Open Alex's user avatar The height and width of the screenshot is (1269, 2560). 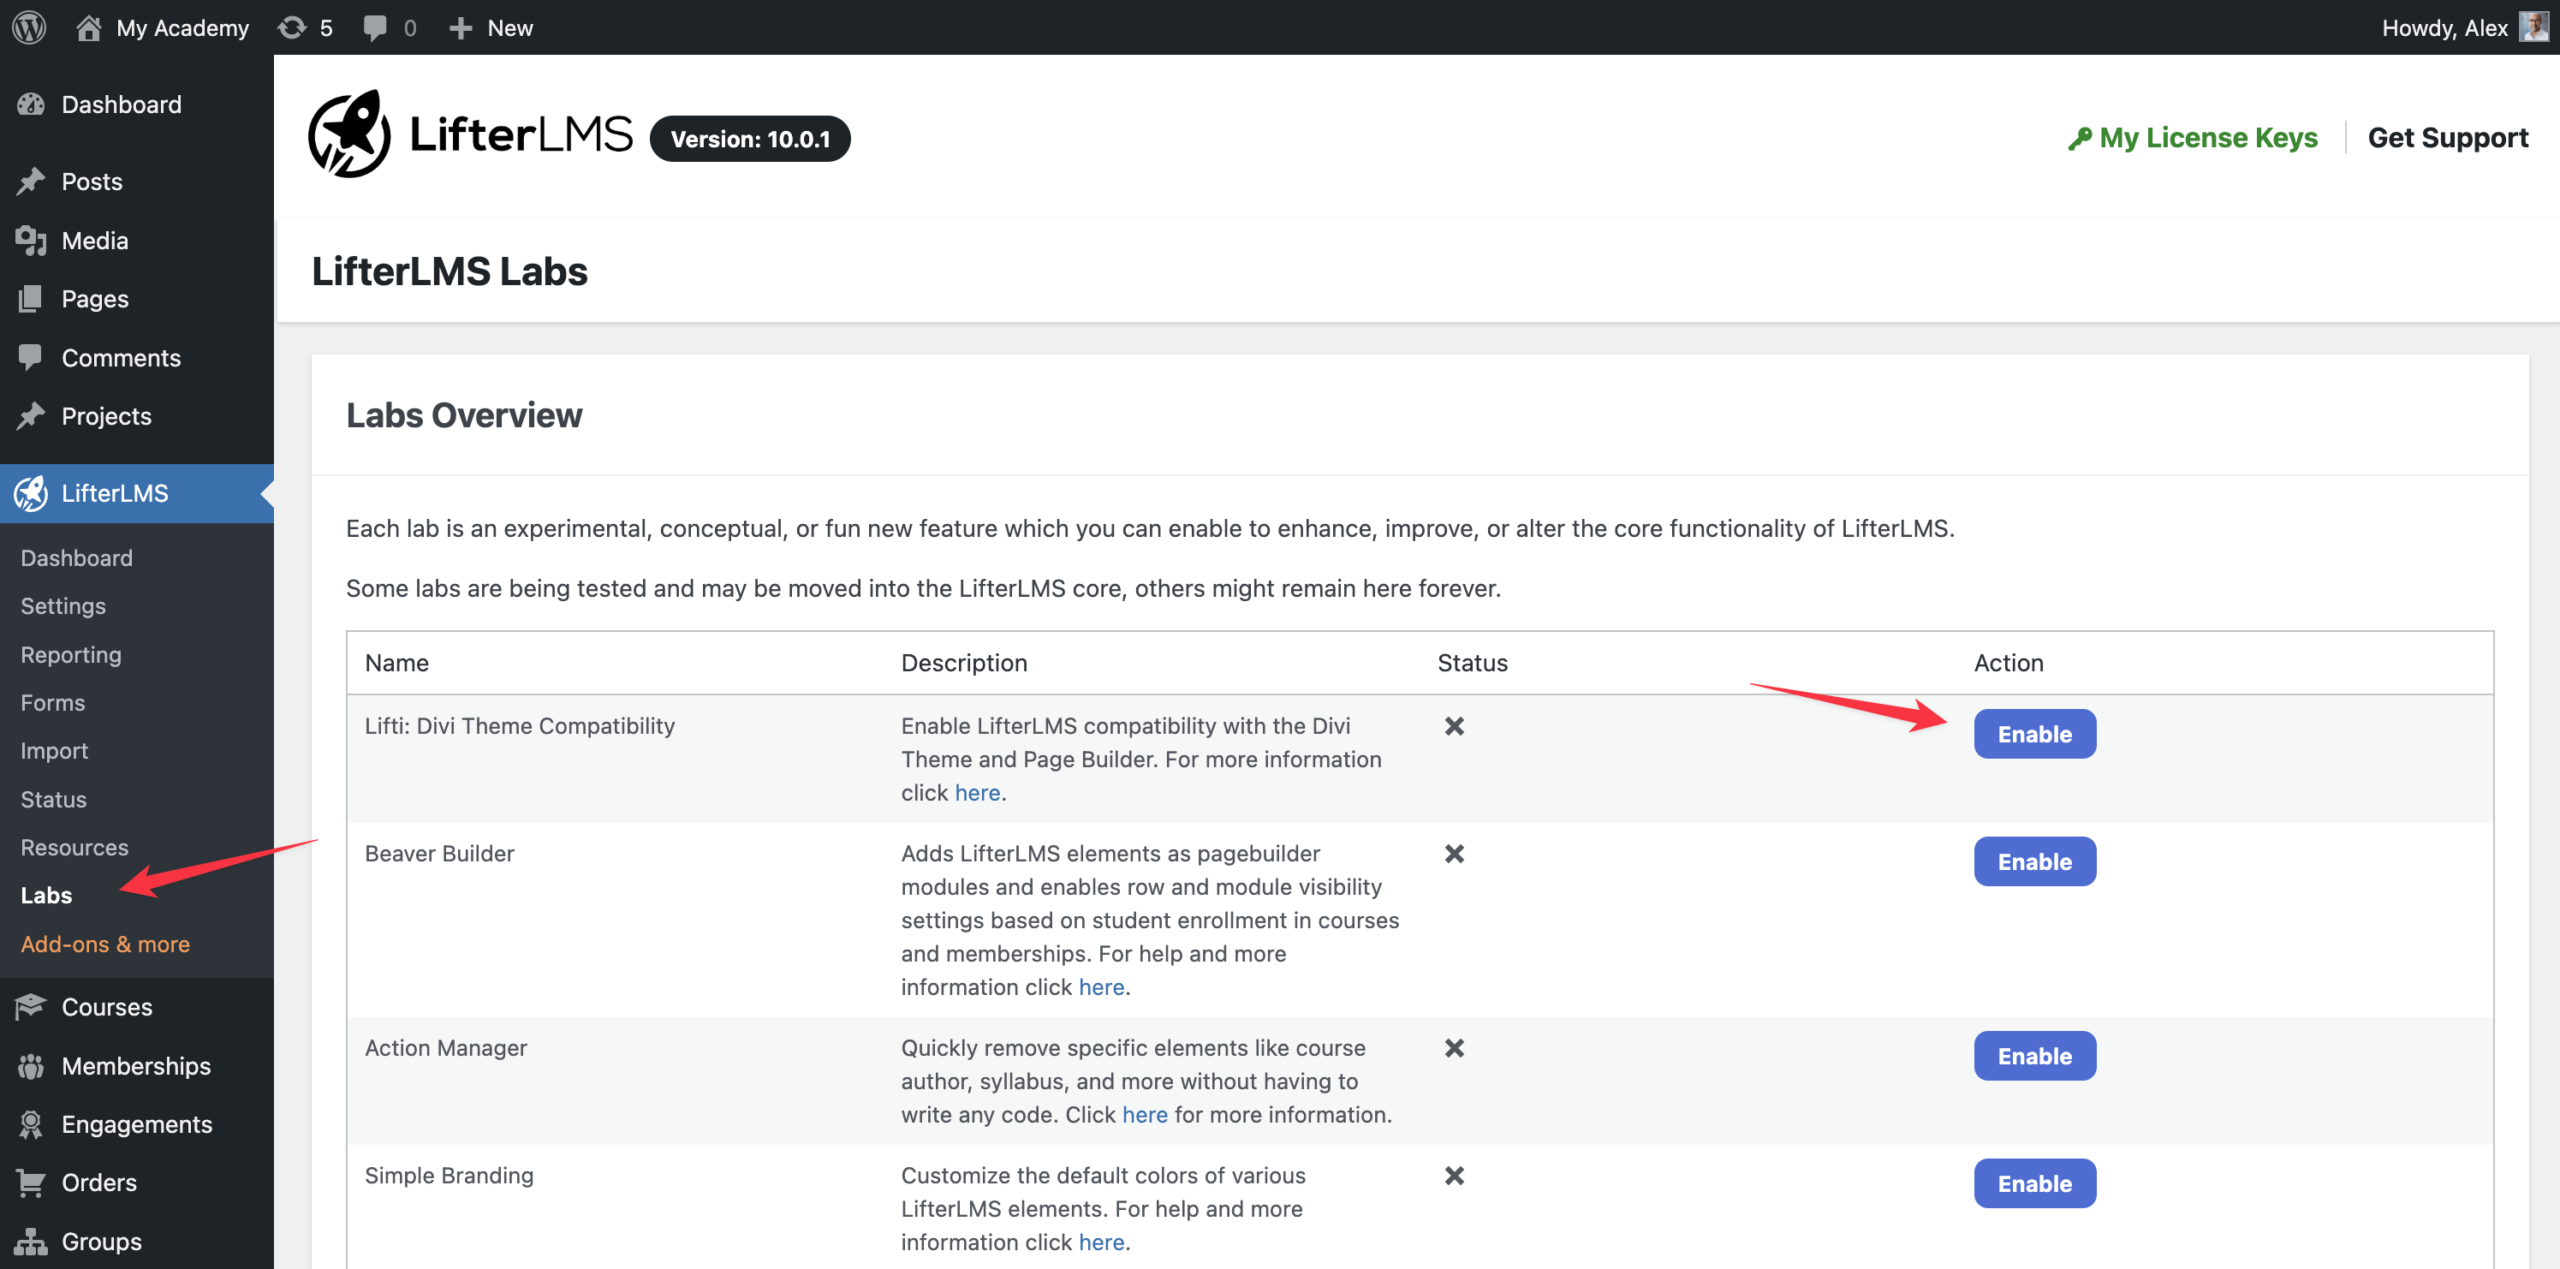click(x=2533, y=27)
